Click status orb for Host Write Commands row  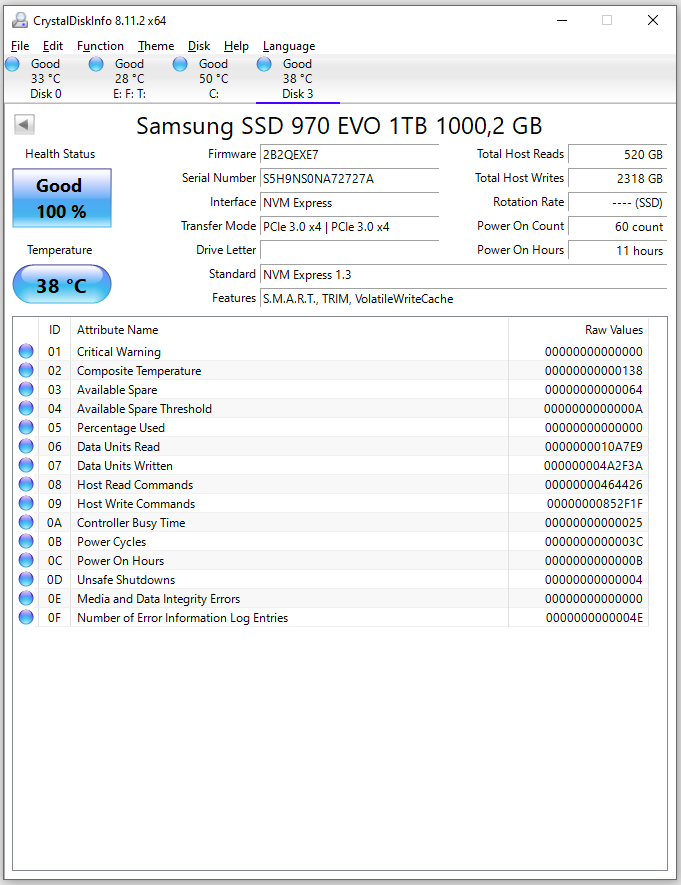pyautogui.click(x=26, y=503)
